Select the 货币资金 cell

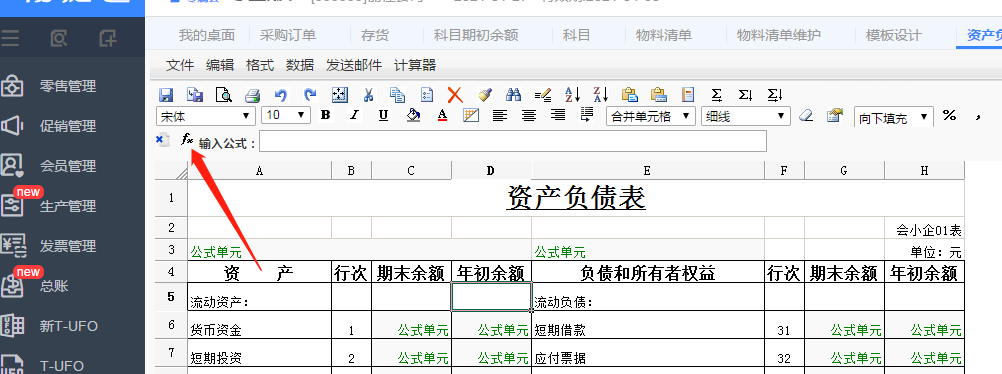pyautogui.click(x=259, y=325)
